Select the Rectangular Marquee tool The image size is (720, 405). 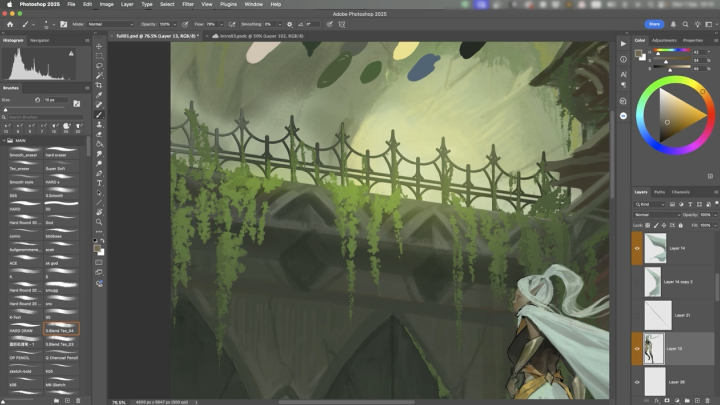click(x=99, y=56)
